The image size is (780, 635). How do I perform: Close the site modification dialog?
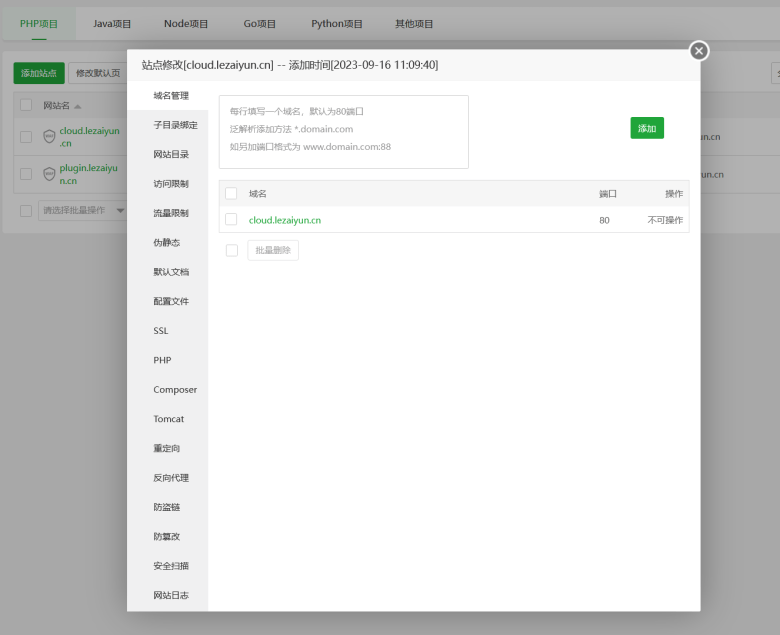699,51
